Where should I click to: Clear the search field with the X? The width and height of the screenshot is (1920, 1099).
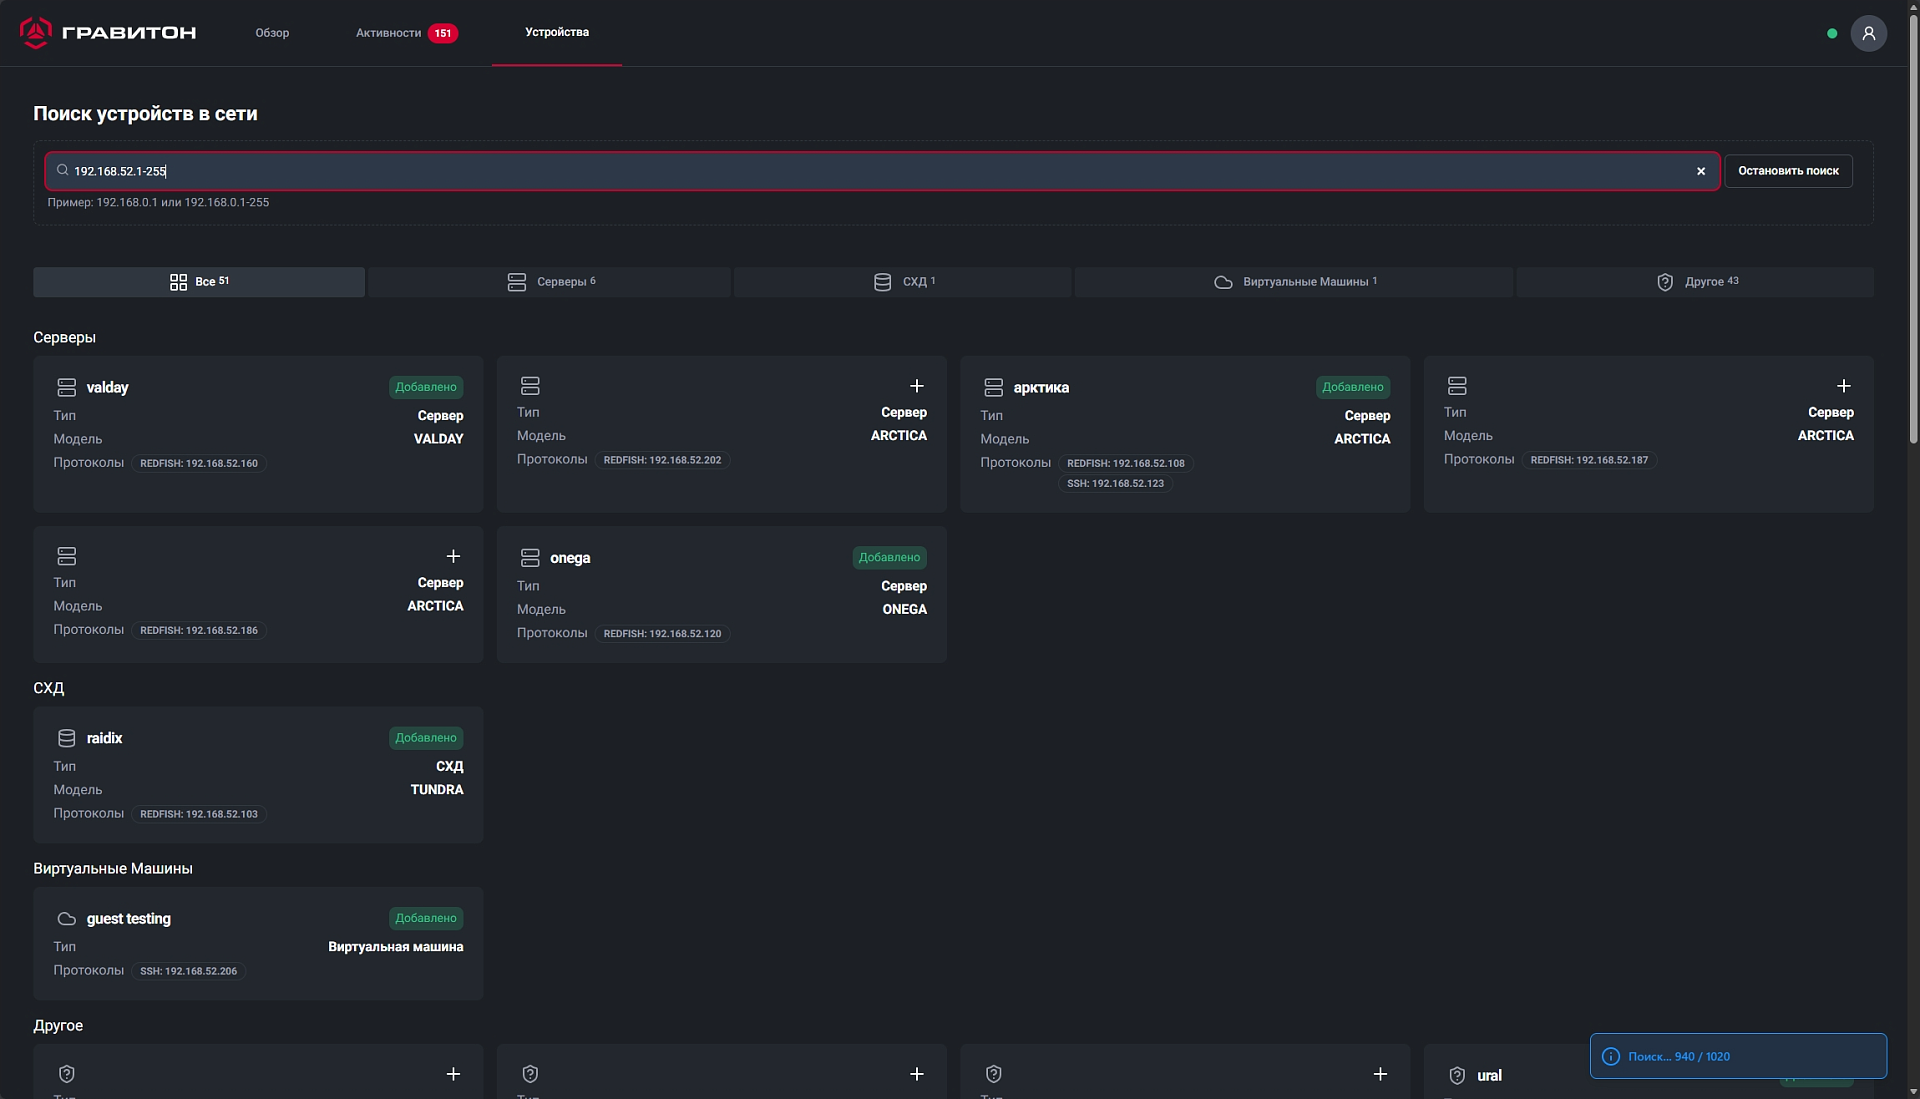coord(1700,171)
